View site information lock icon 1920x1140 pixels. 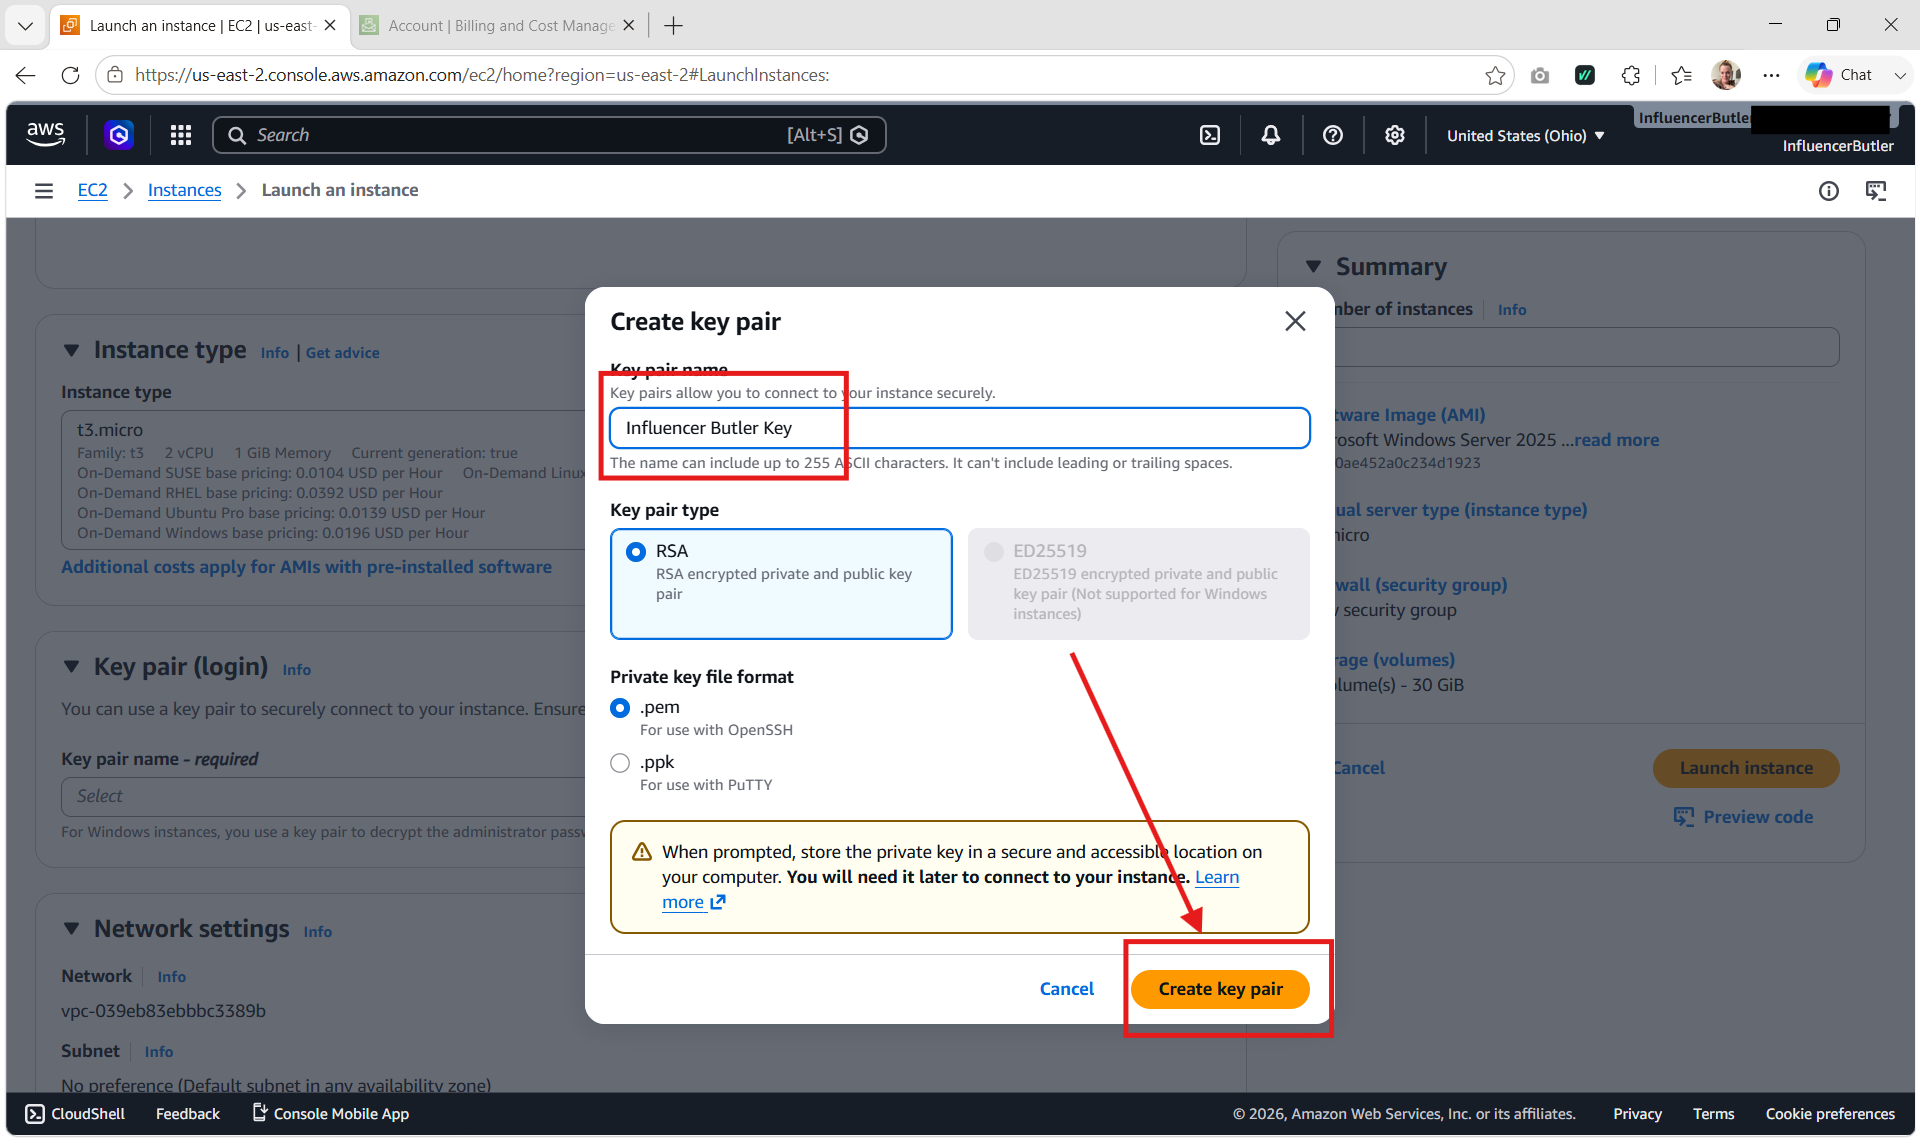[115, 75]
